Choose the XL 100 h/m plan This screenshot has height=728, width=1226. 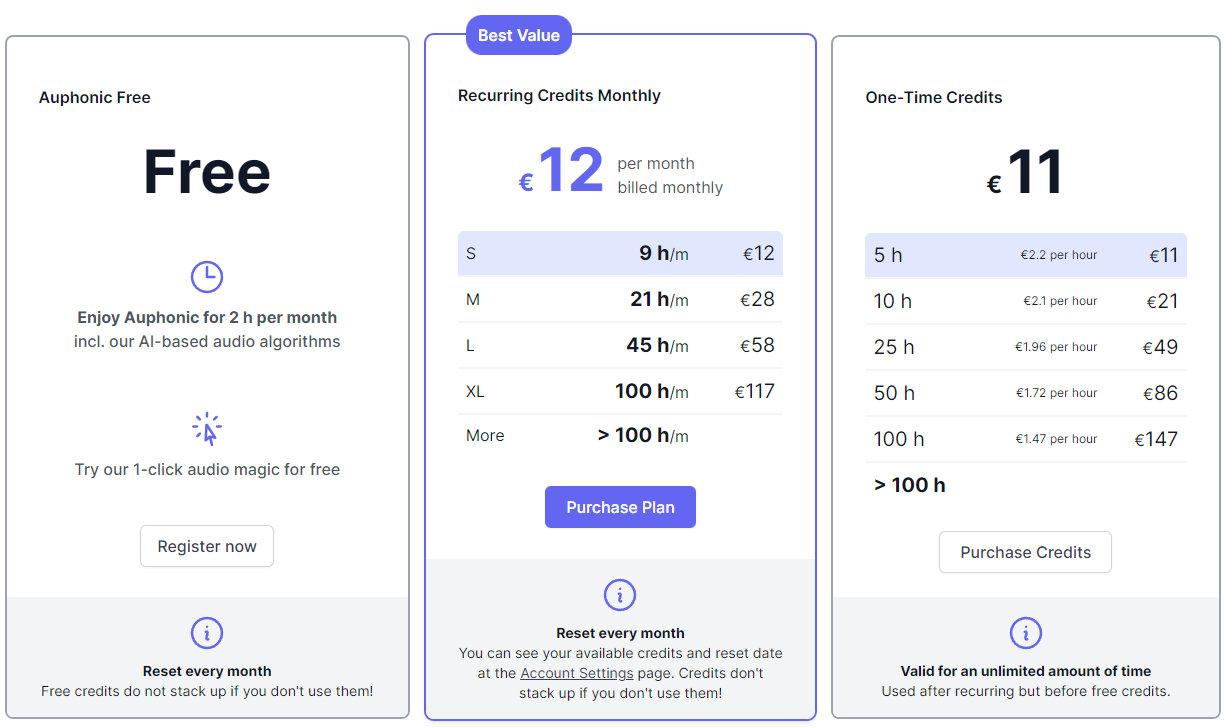(620, 391)
